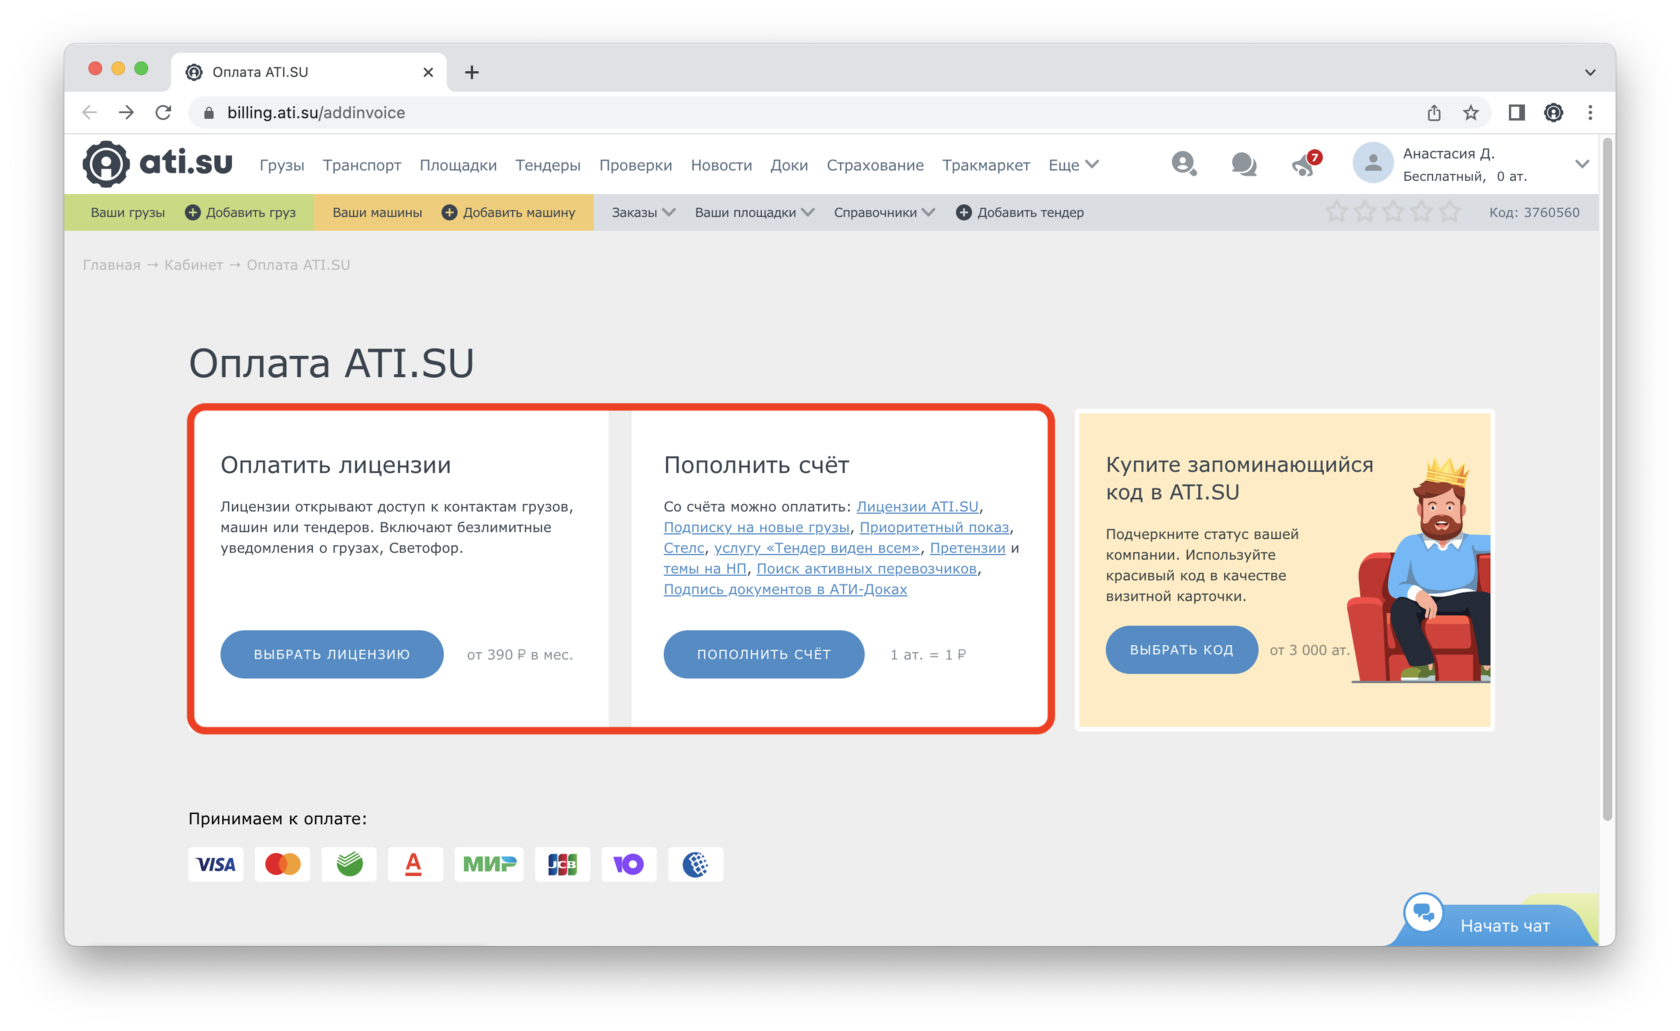Open the Тракмаркет menu item
This screenshot has width=1680, height=1031.
[985, 165]
